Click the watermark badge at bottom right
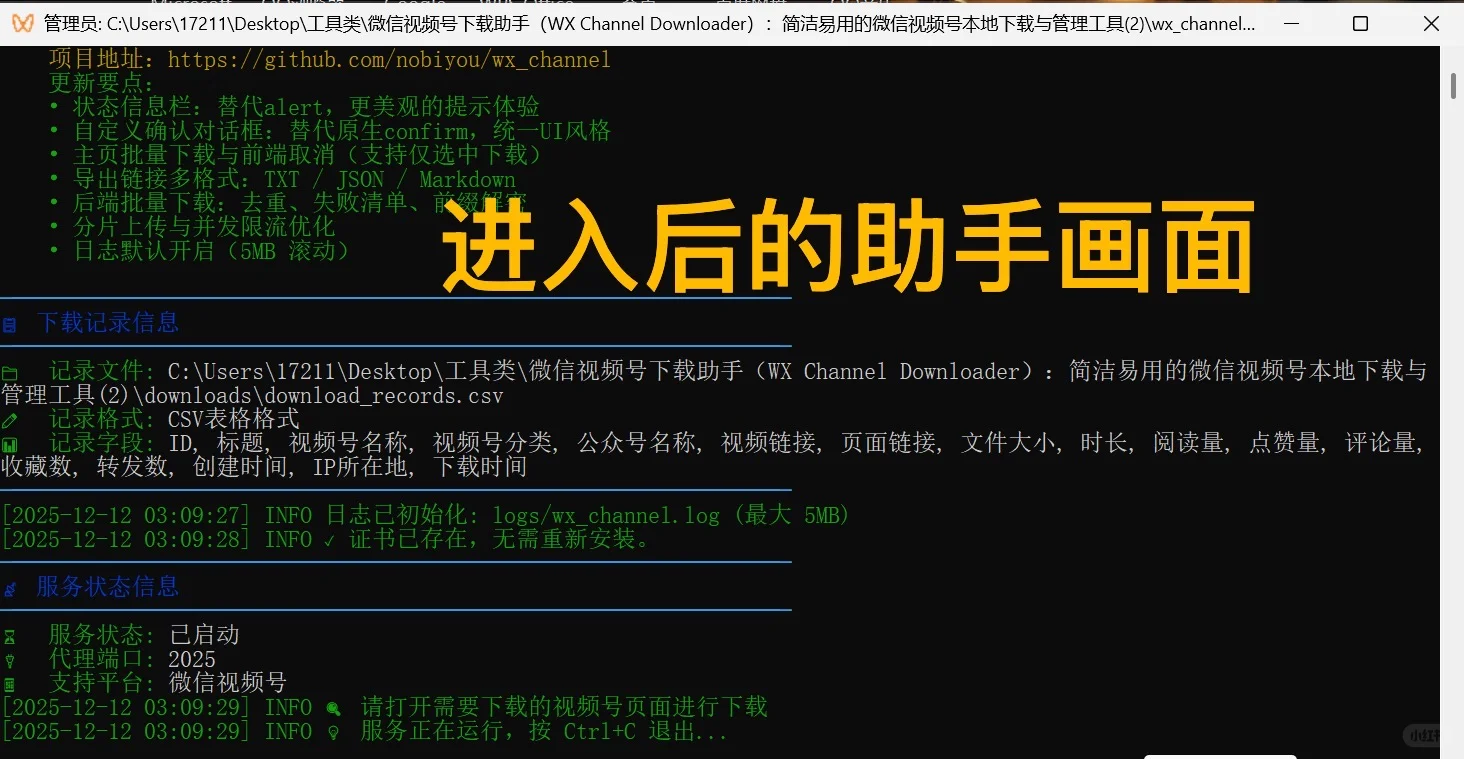 (1421, 735)
